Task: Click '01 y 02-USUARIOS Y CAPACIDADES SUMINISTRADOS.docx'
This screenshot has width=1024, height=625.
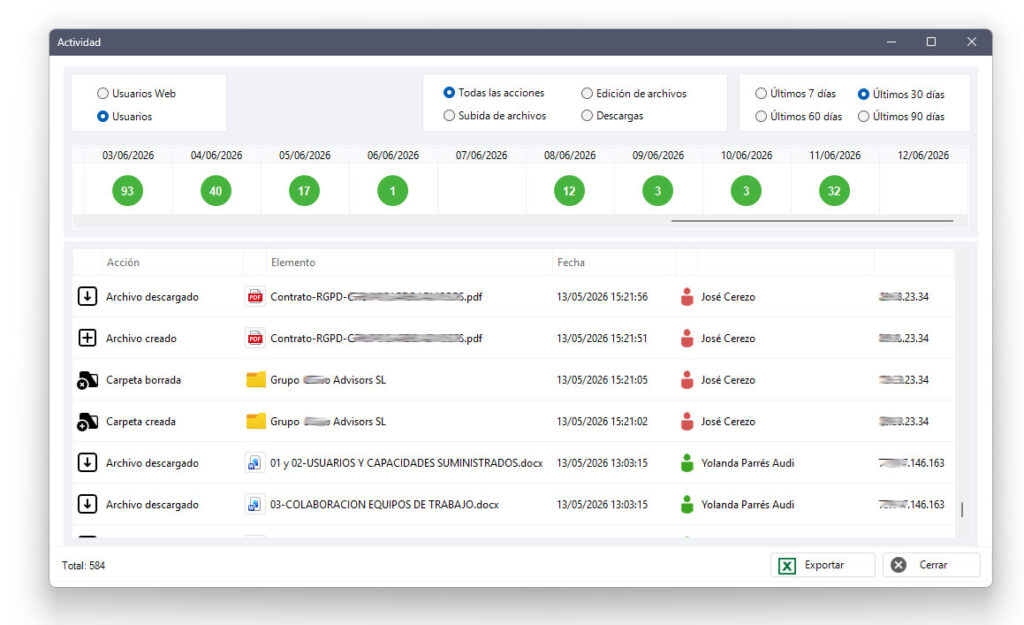Action: point(406,463)
